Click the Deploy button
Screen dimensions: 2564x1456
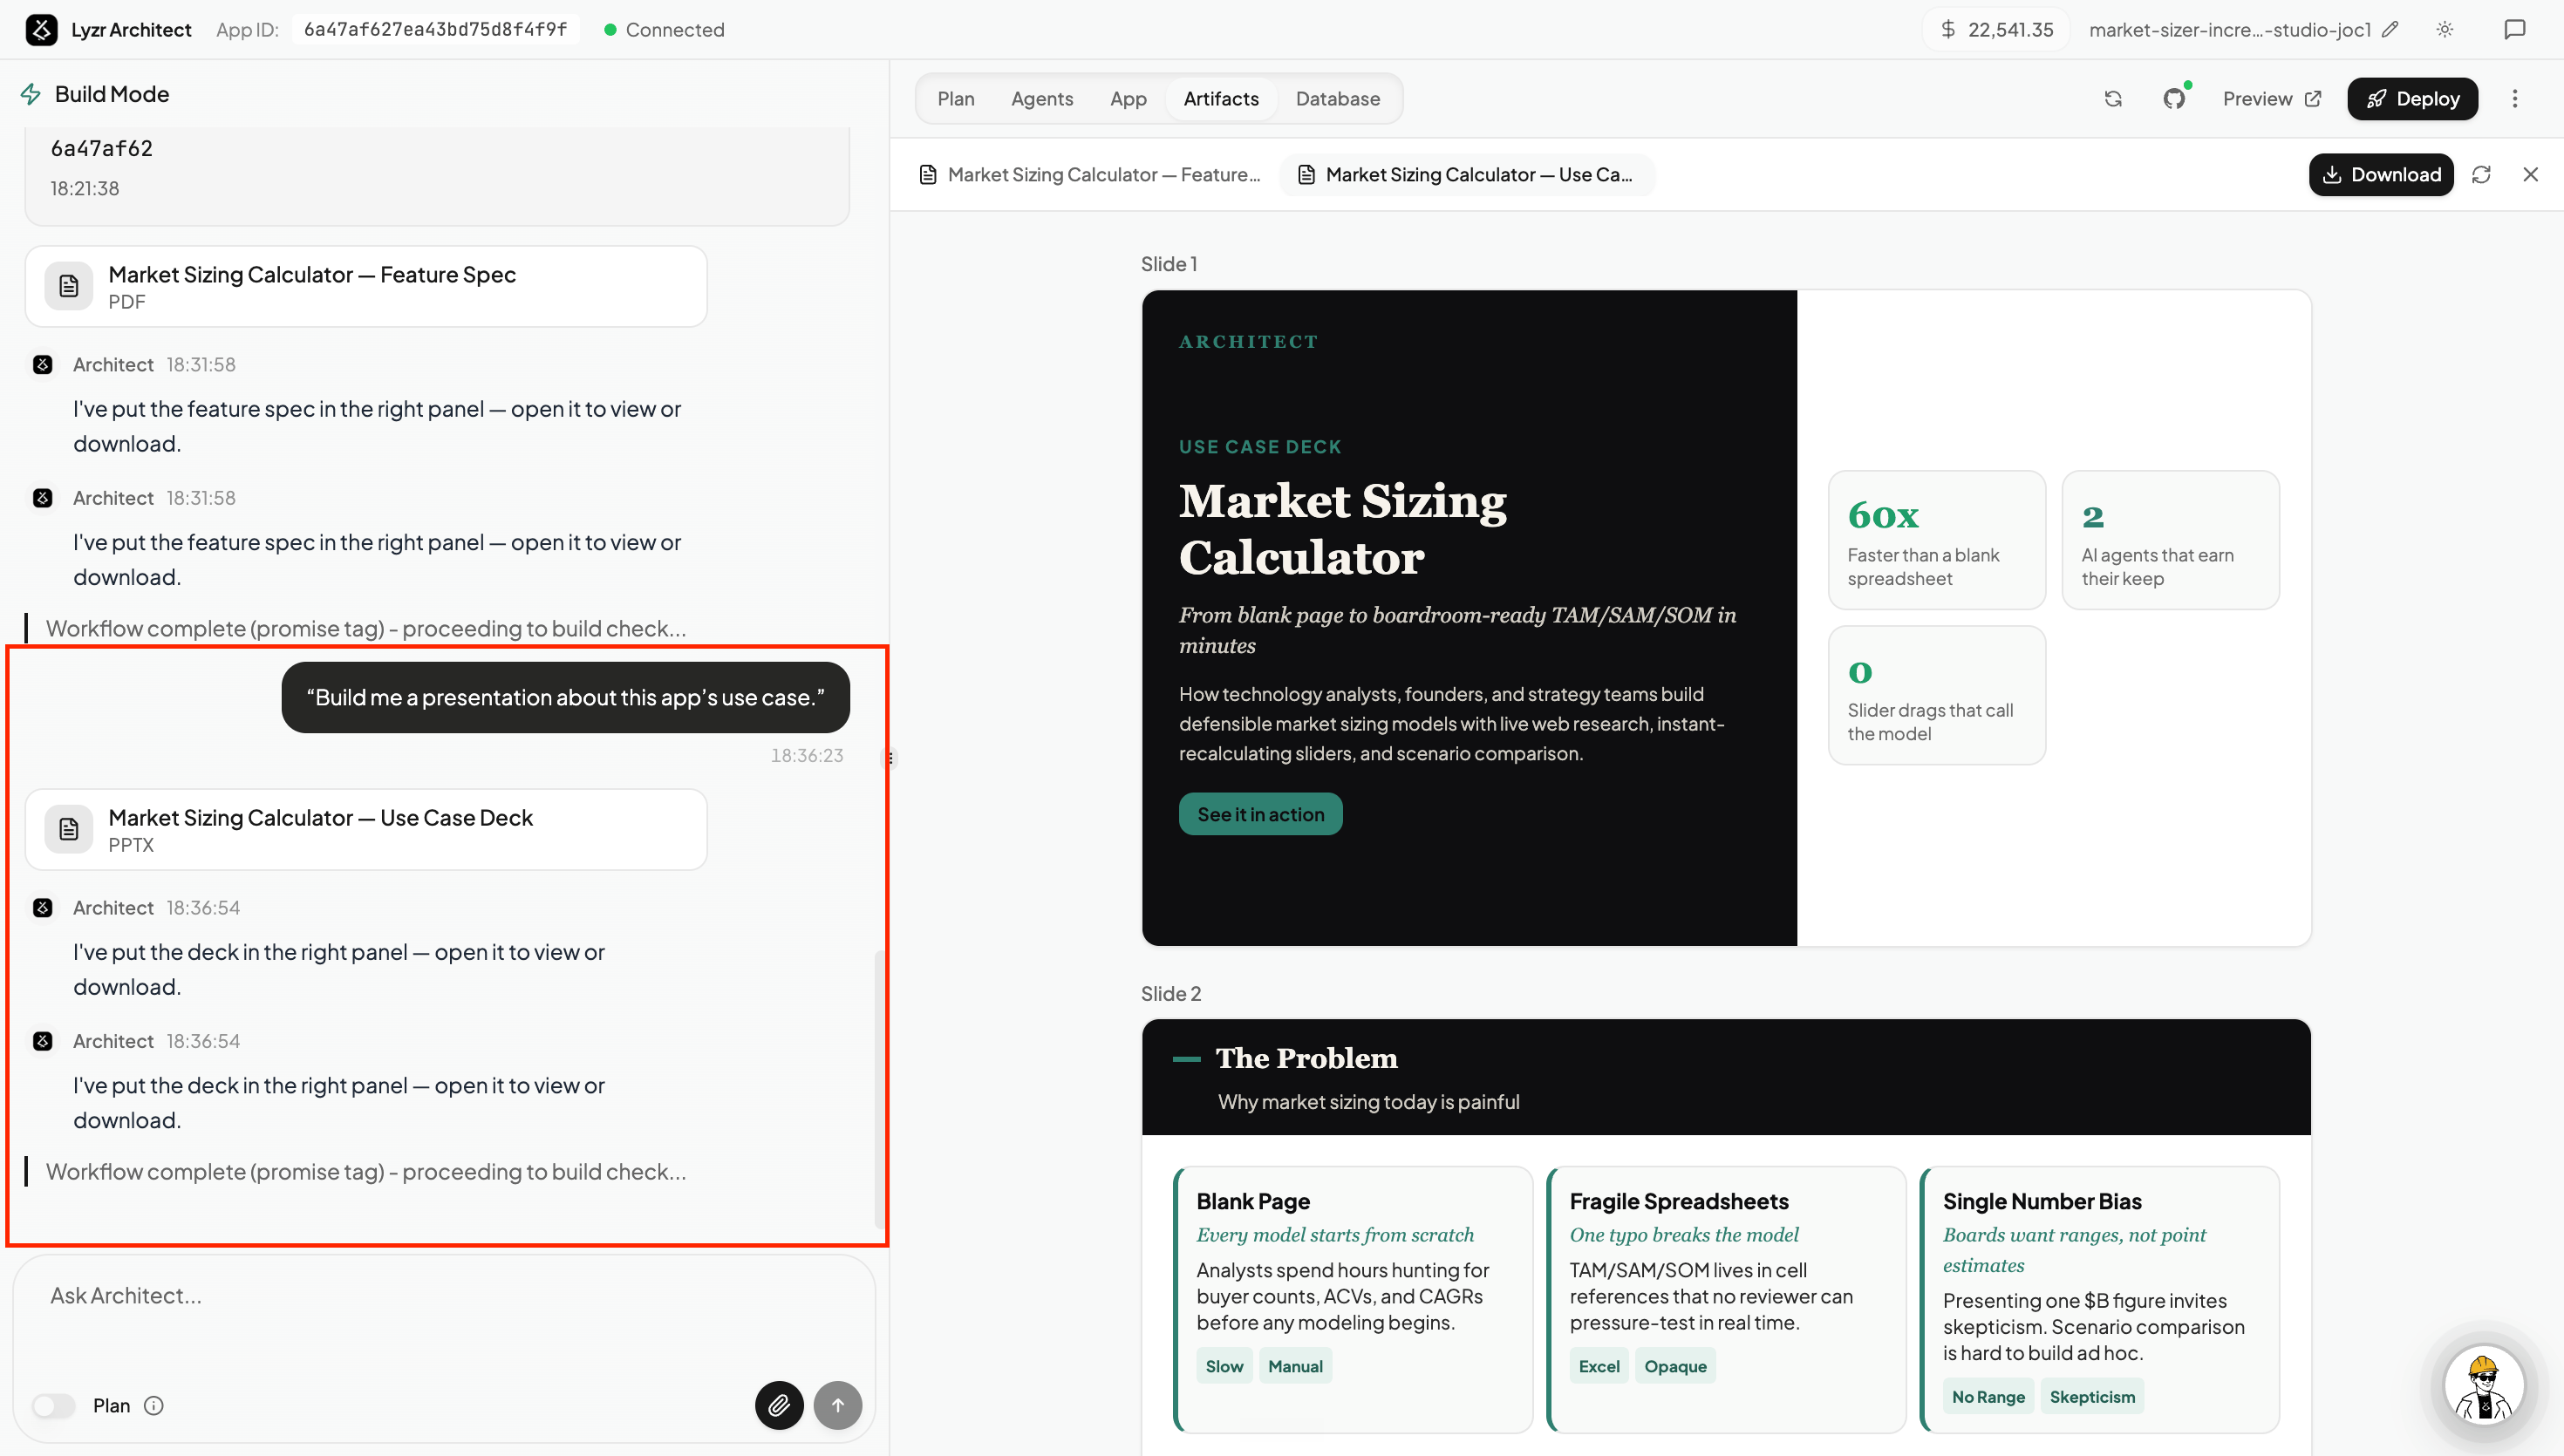pyautogui.click(x=2412, y=99)
